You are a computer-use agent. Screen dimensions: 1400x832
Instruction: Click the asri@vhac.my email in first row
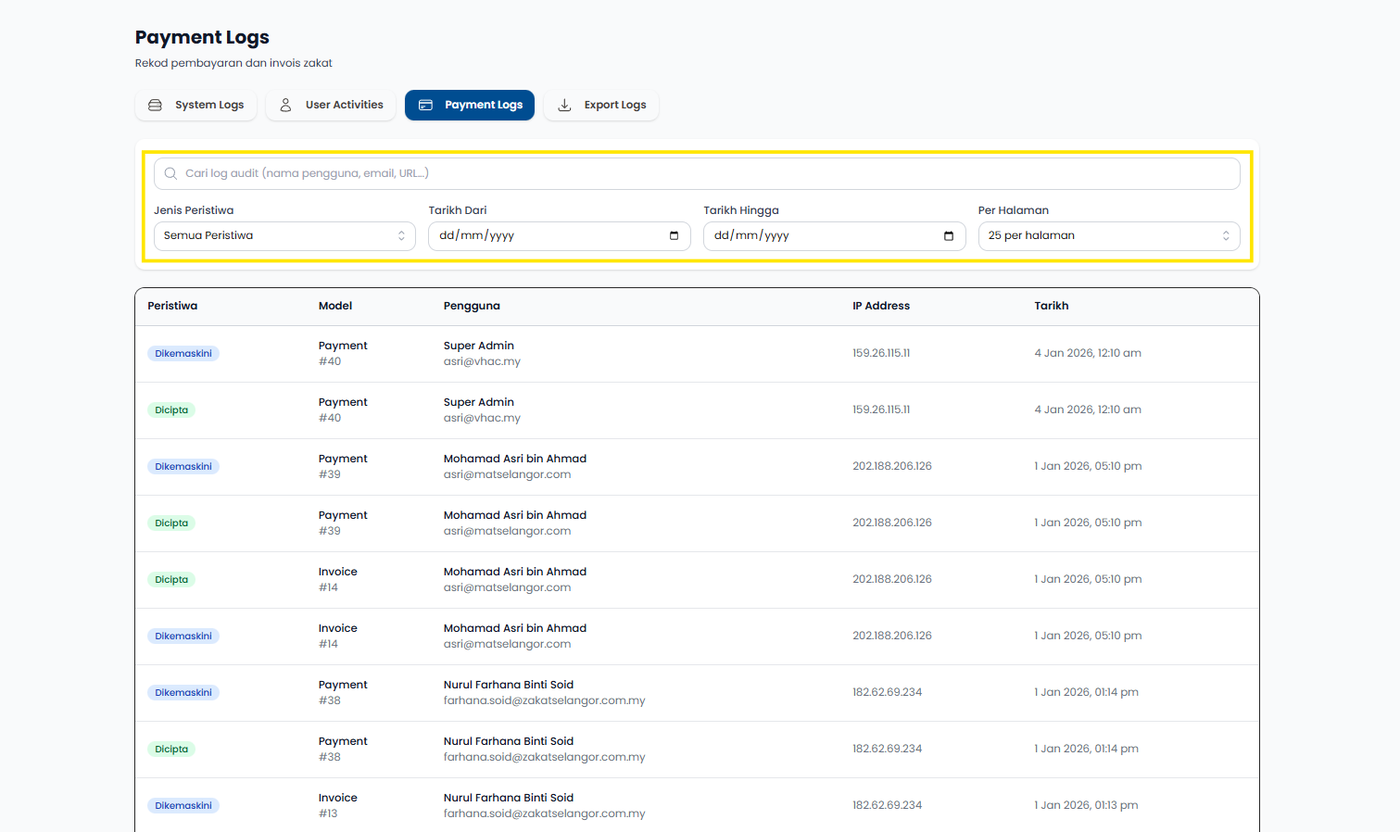point(481,362)
